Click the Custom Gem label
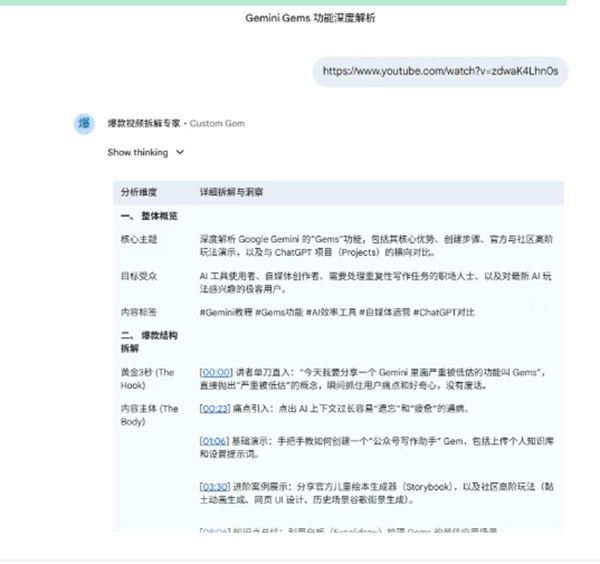600x564 pixels. [x=217, y=123]
